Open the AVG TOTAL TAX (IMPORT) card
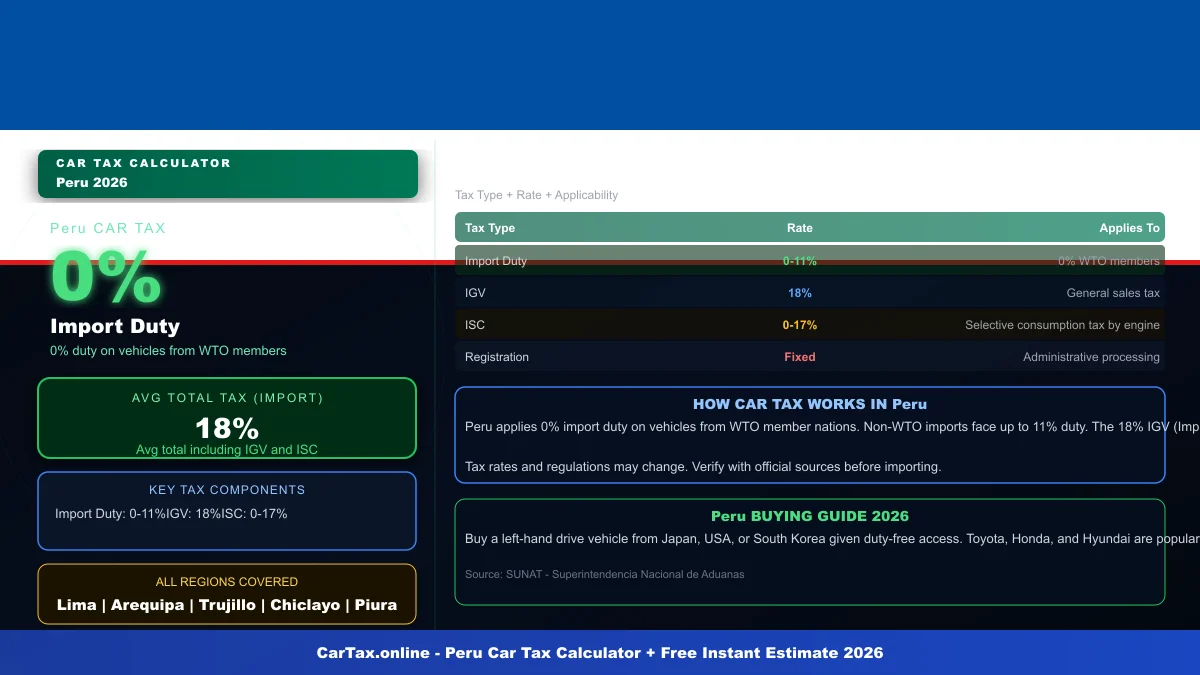1200x675 pixels. click(227, 418)
